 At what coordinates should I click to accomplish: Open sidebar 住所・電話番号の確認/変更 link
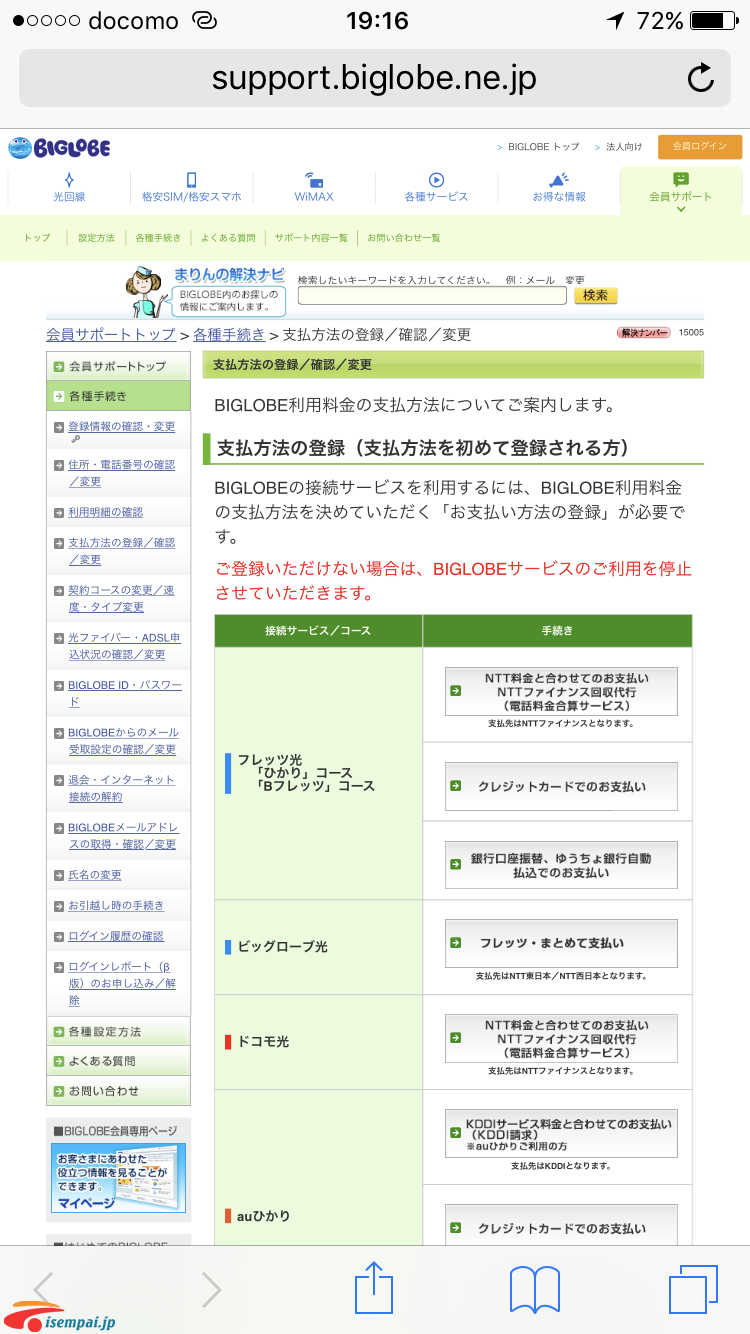[121, 473]
